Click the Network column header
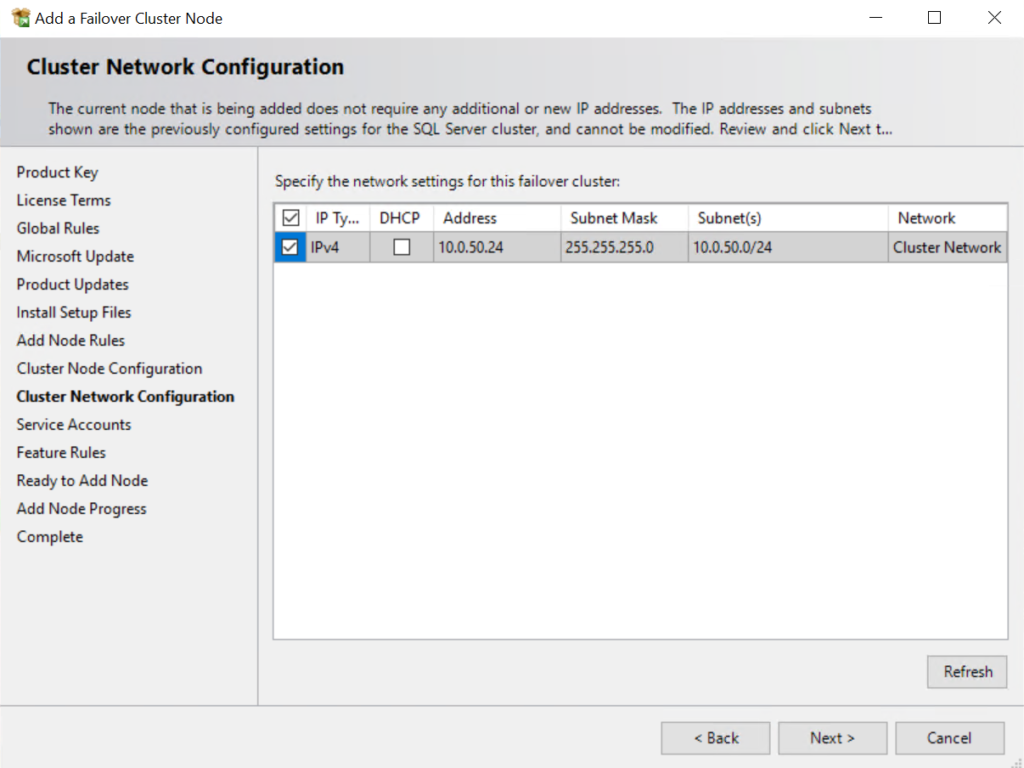Viewport: 1024px width, 768px height. pos(925,217)
